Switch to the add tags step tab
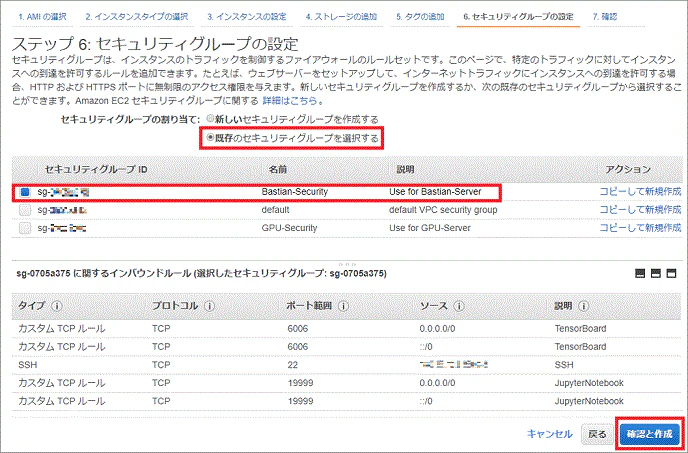Image resolution: width=688 pixels, height=453 pixels. click(420, 17)
